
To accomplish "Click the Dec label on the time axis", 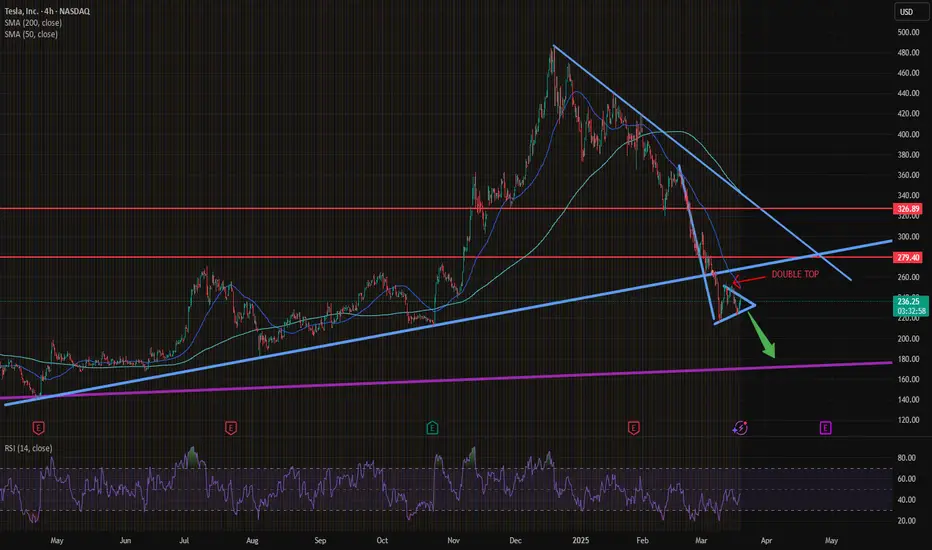I will (x=515, y=540).
